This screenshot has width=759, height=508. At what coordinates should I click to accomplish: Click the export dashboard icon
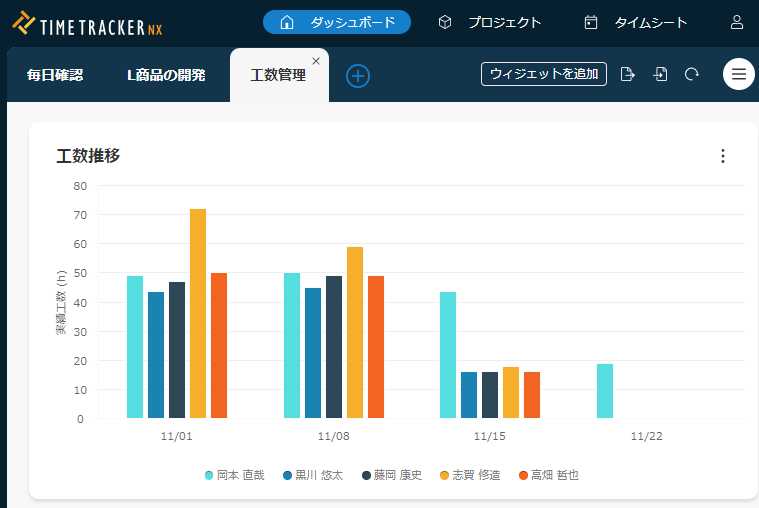point(628,74)
